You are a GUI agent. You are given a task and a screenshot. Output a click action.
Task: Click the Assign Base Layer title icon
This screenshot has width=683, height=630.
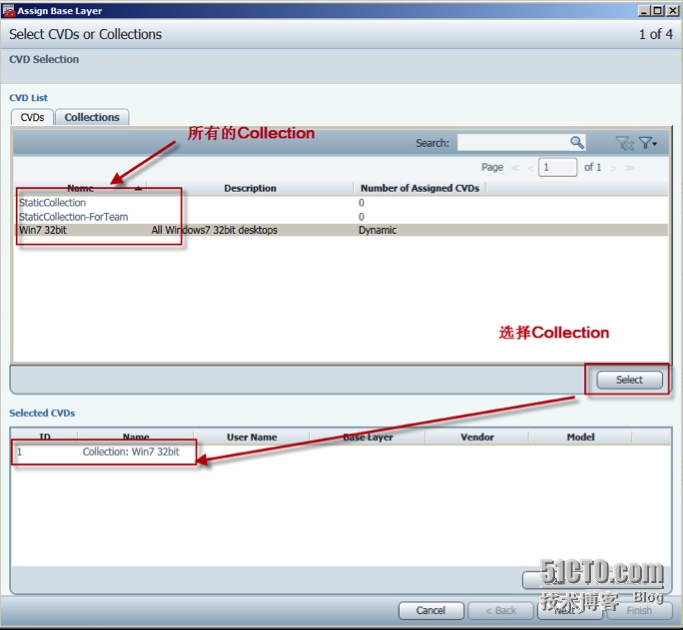click(x=9, y=10)
